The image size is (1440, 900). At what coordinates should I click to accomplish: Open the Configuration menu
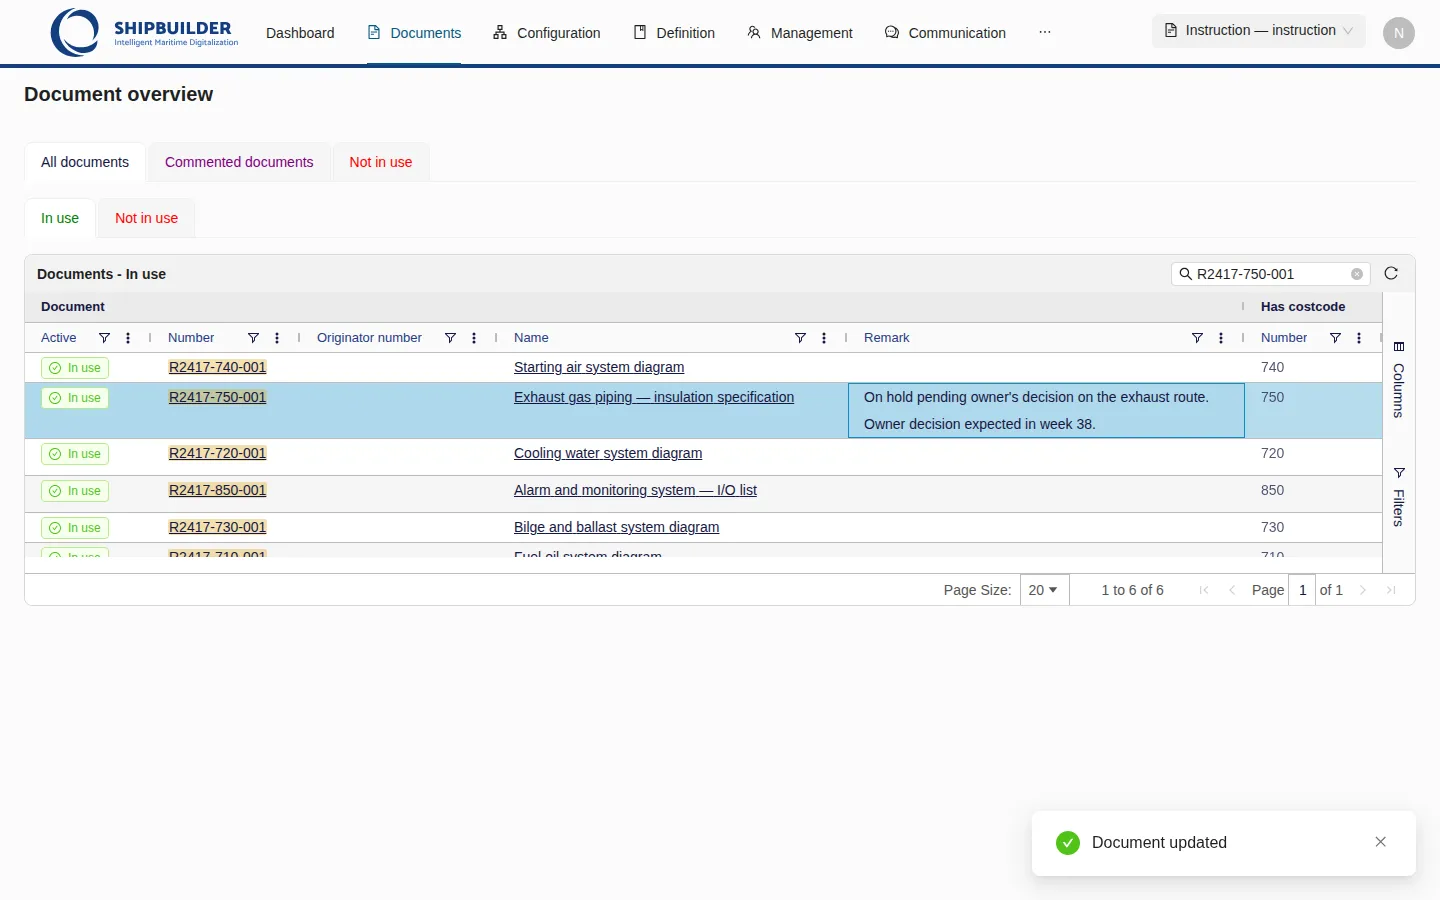(x=547, y=33)
